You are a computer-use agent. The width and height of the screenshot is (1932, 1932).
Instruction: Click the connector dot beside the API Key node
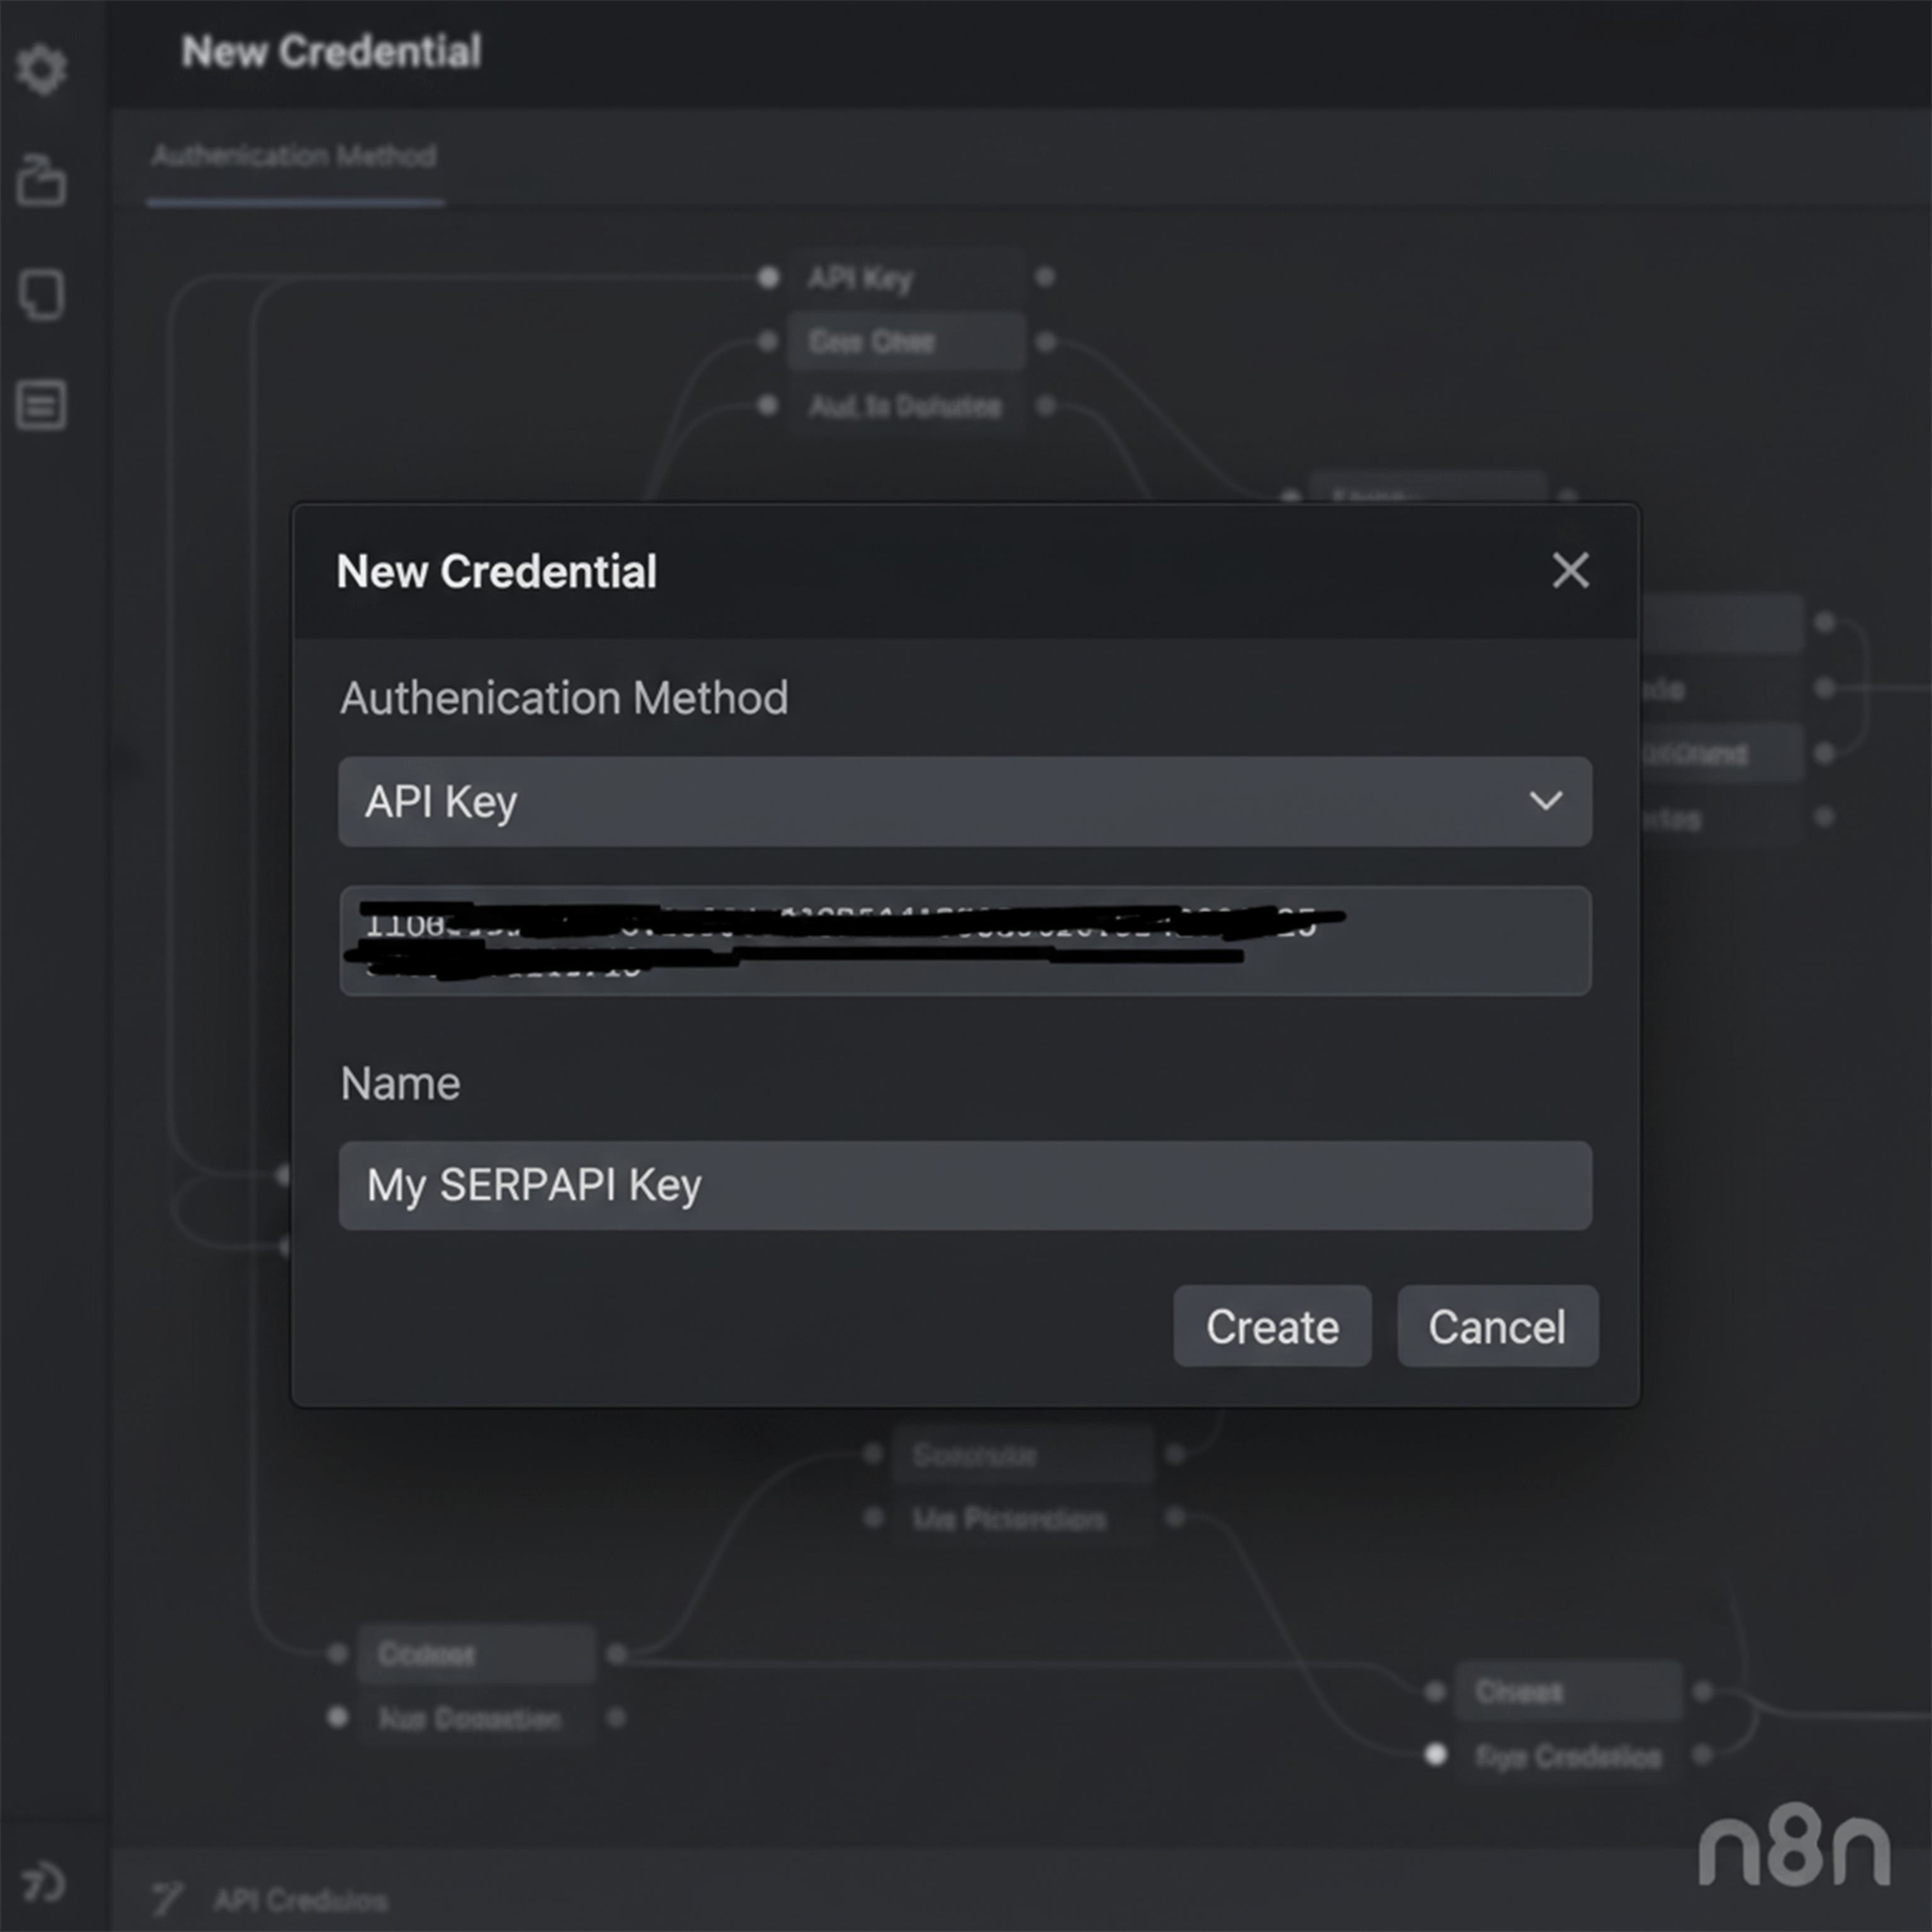point(769,277)
